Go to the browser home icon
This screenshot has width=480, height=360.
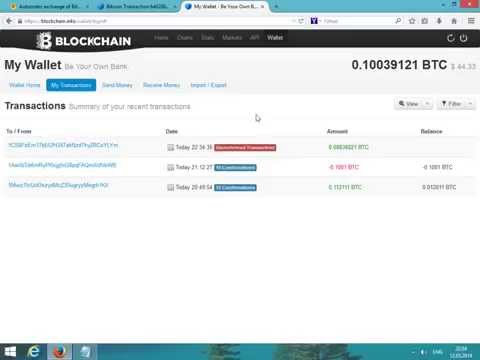click(x=454, y=21)
